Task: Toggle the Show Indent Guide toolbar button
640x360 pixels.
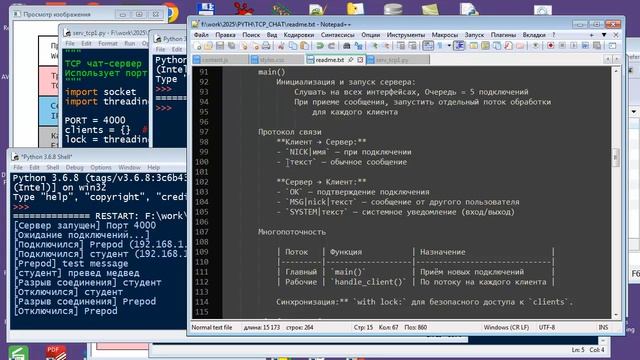Action: (459, 46)
